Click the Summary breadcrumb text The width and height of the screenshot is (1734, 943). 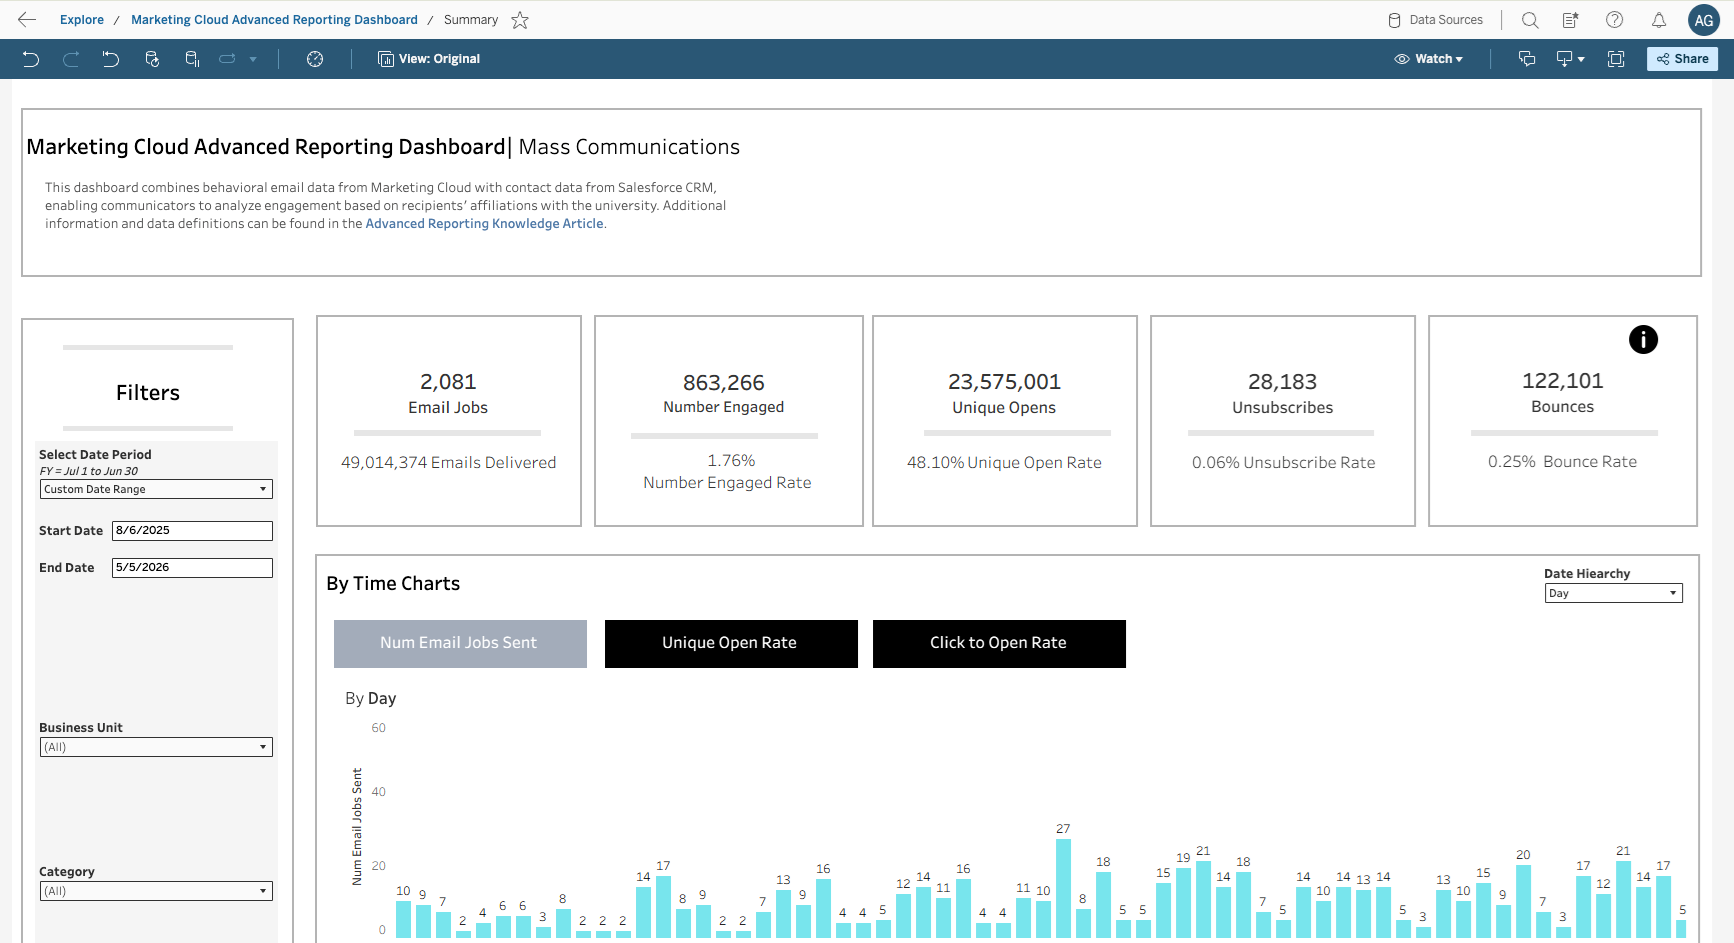[471, 20]
